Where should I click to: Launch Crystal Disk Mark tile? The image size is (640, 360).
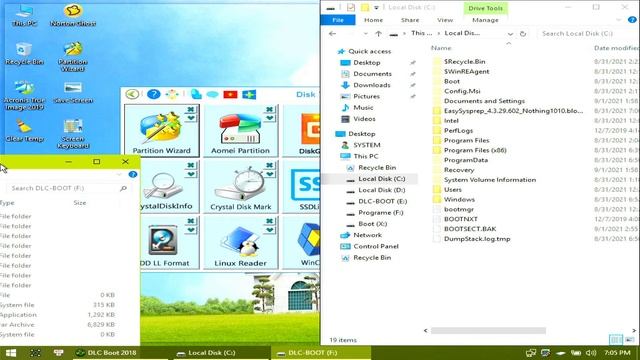tap(240, 187)
